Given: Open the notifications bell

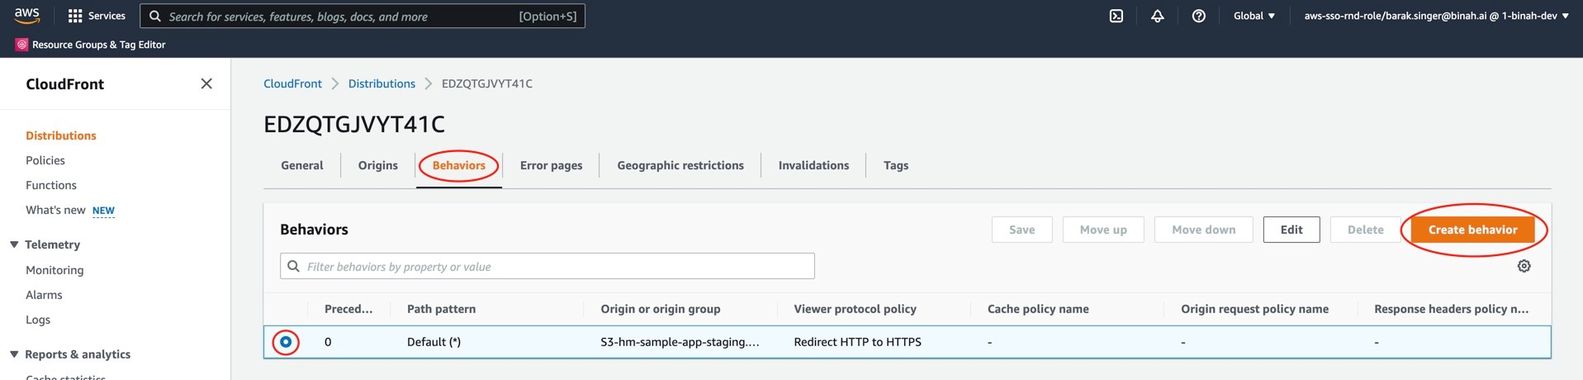Looking at the screenshot, I should pyautogui.click(x=1157, y=16).
